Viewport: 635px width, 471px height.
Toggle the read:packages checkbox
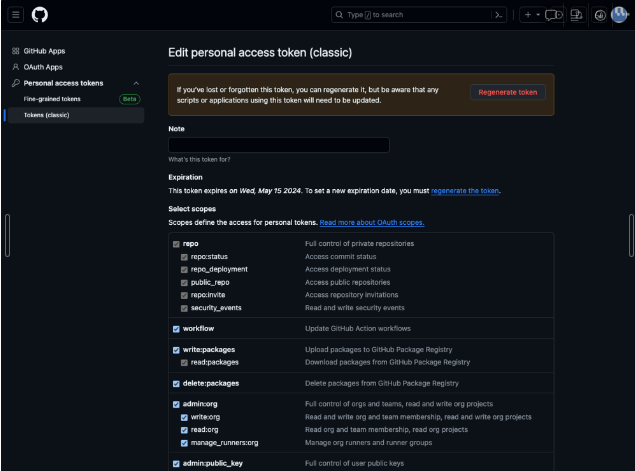184,362
